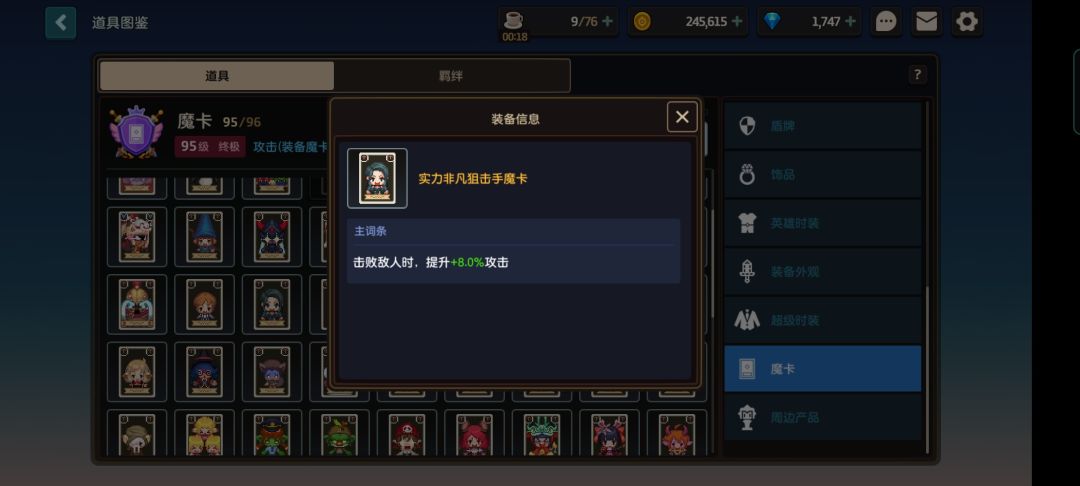This screenshot has width=1080, height=486.
Task: Switch to the 羁绊 tab
Action: tap(451, 76)
